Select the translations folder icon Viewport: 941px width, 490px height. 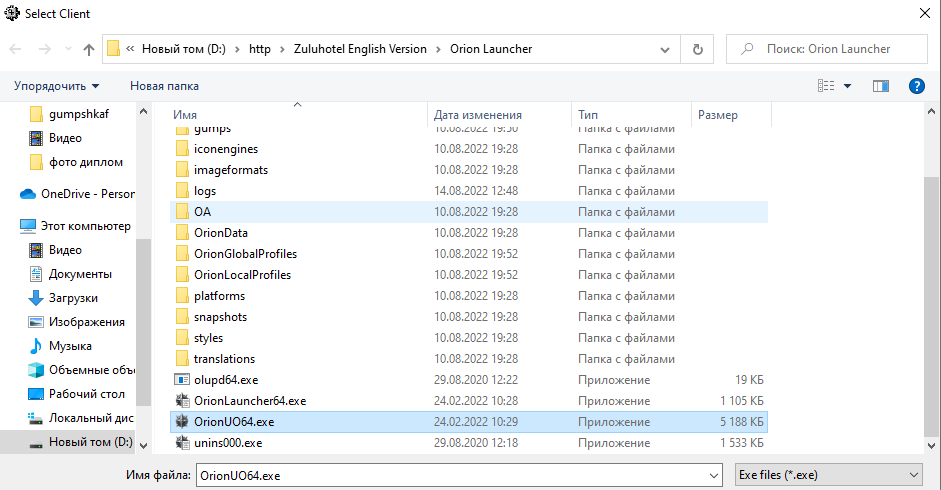coord(182,359)
